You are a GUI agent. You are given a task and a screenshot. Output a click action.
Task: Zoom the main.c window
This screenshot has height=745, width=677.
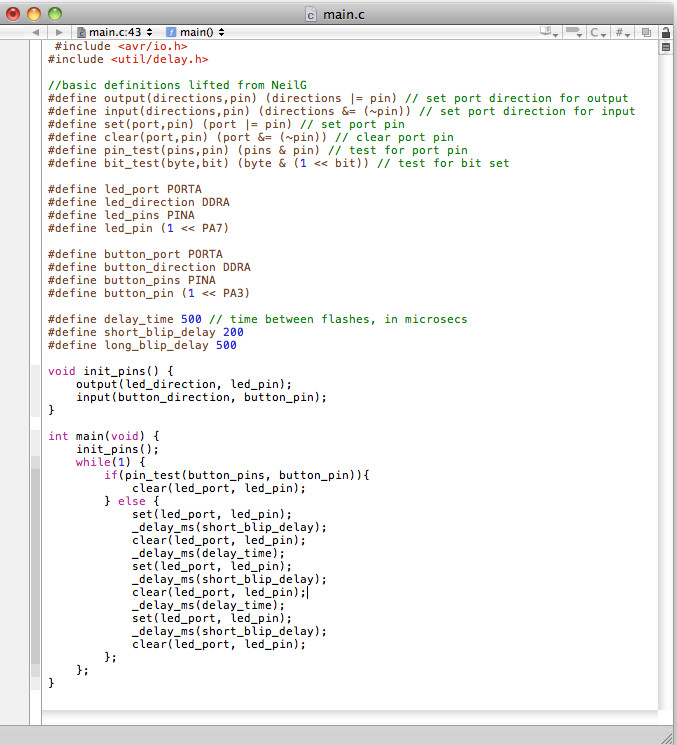pos(55,14)
